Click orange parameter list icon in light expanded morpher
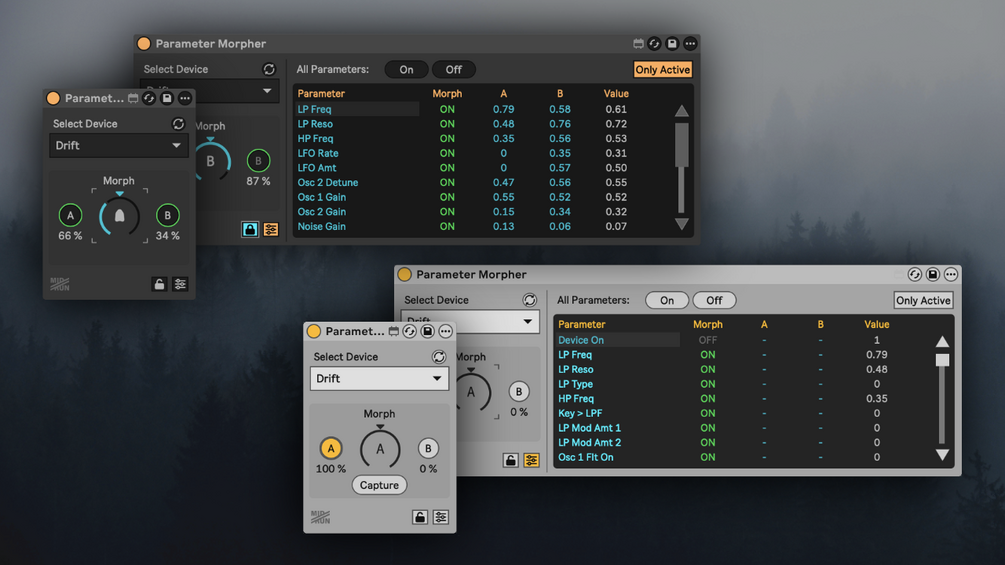The width and height of the screenshot is (1005, 565). point(531,460)
